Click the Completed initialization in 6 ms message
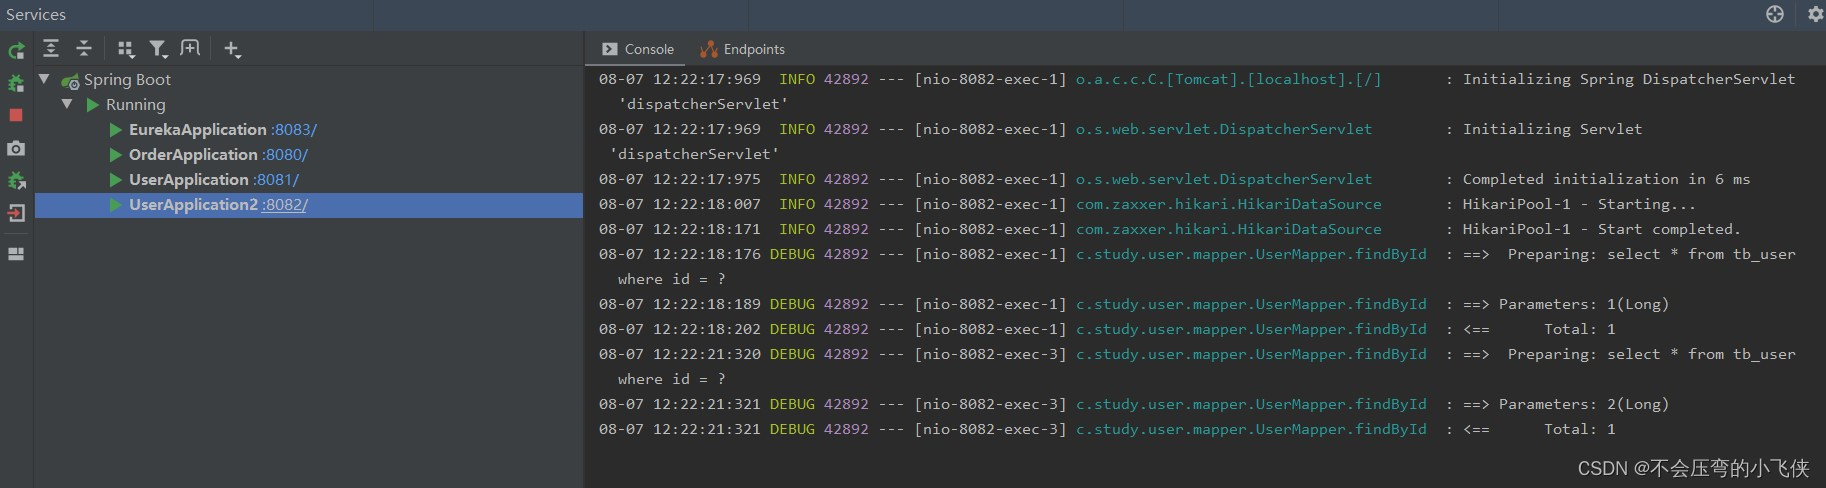The height and width of the screenshot is (488, 1826). [1606, 179]
